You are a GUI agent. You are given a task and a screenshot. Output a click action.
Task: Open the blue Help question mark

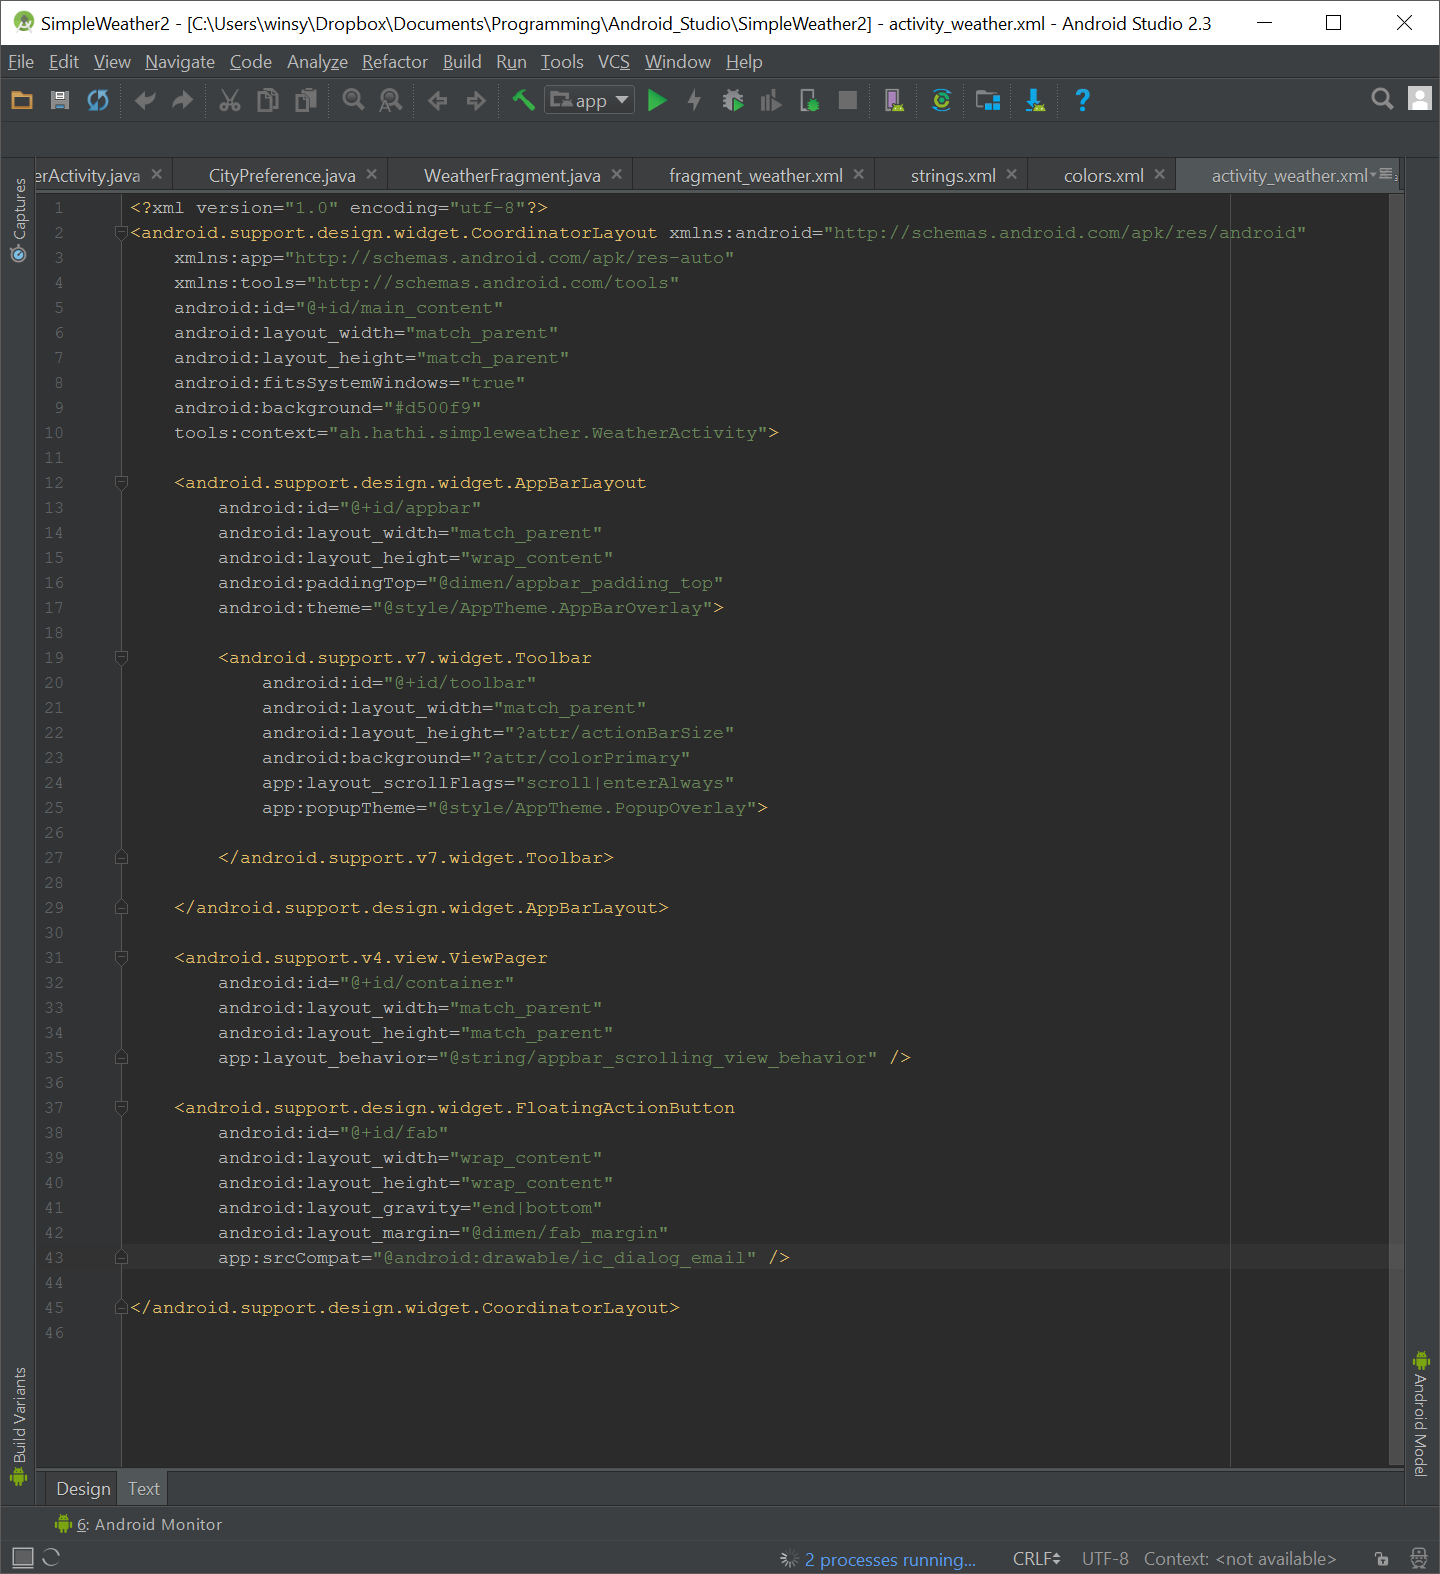1082,100
